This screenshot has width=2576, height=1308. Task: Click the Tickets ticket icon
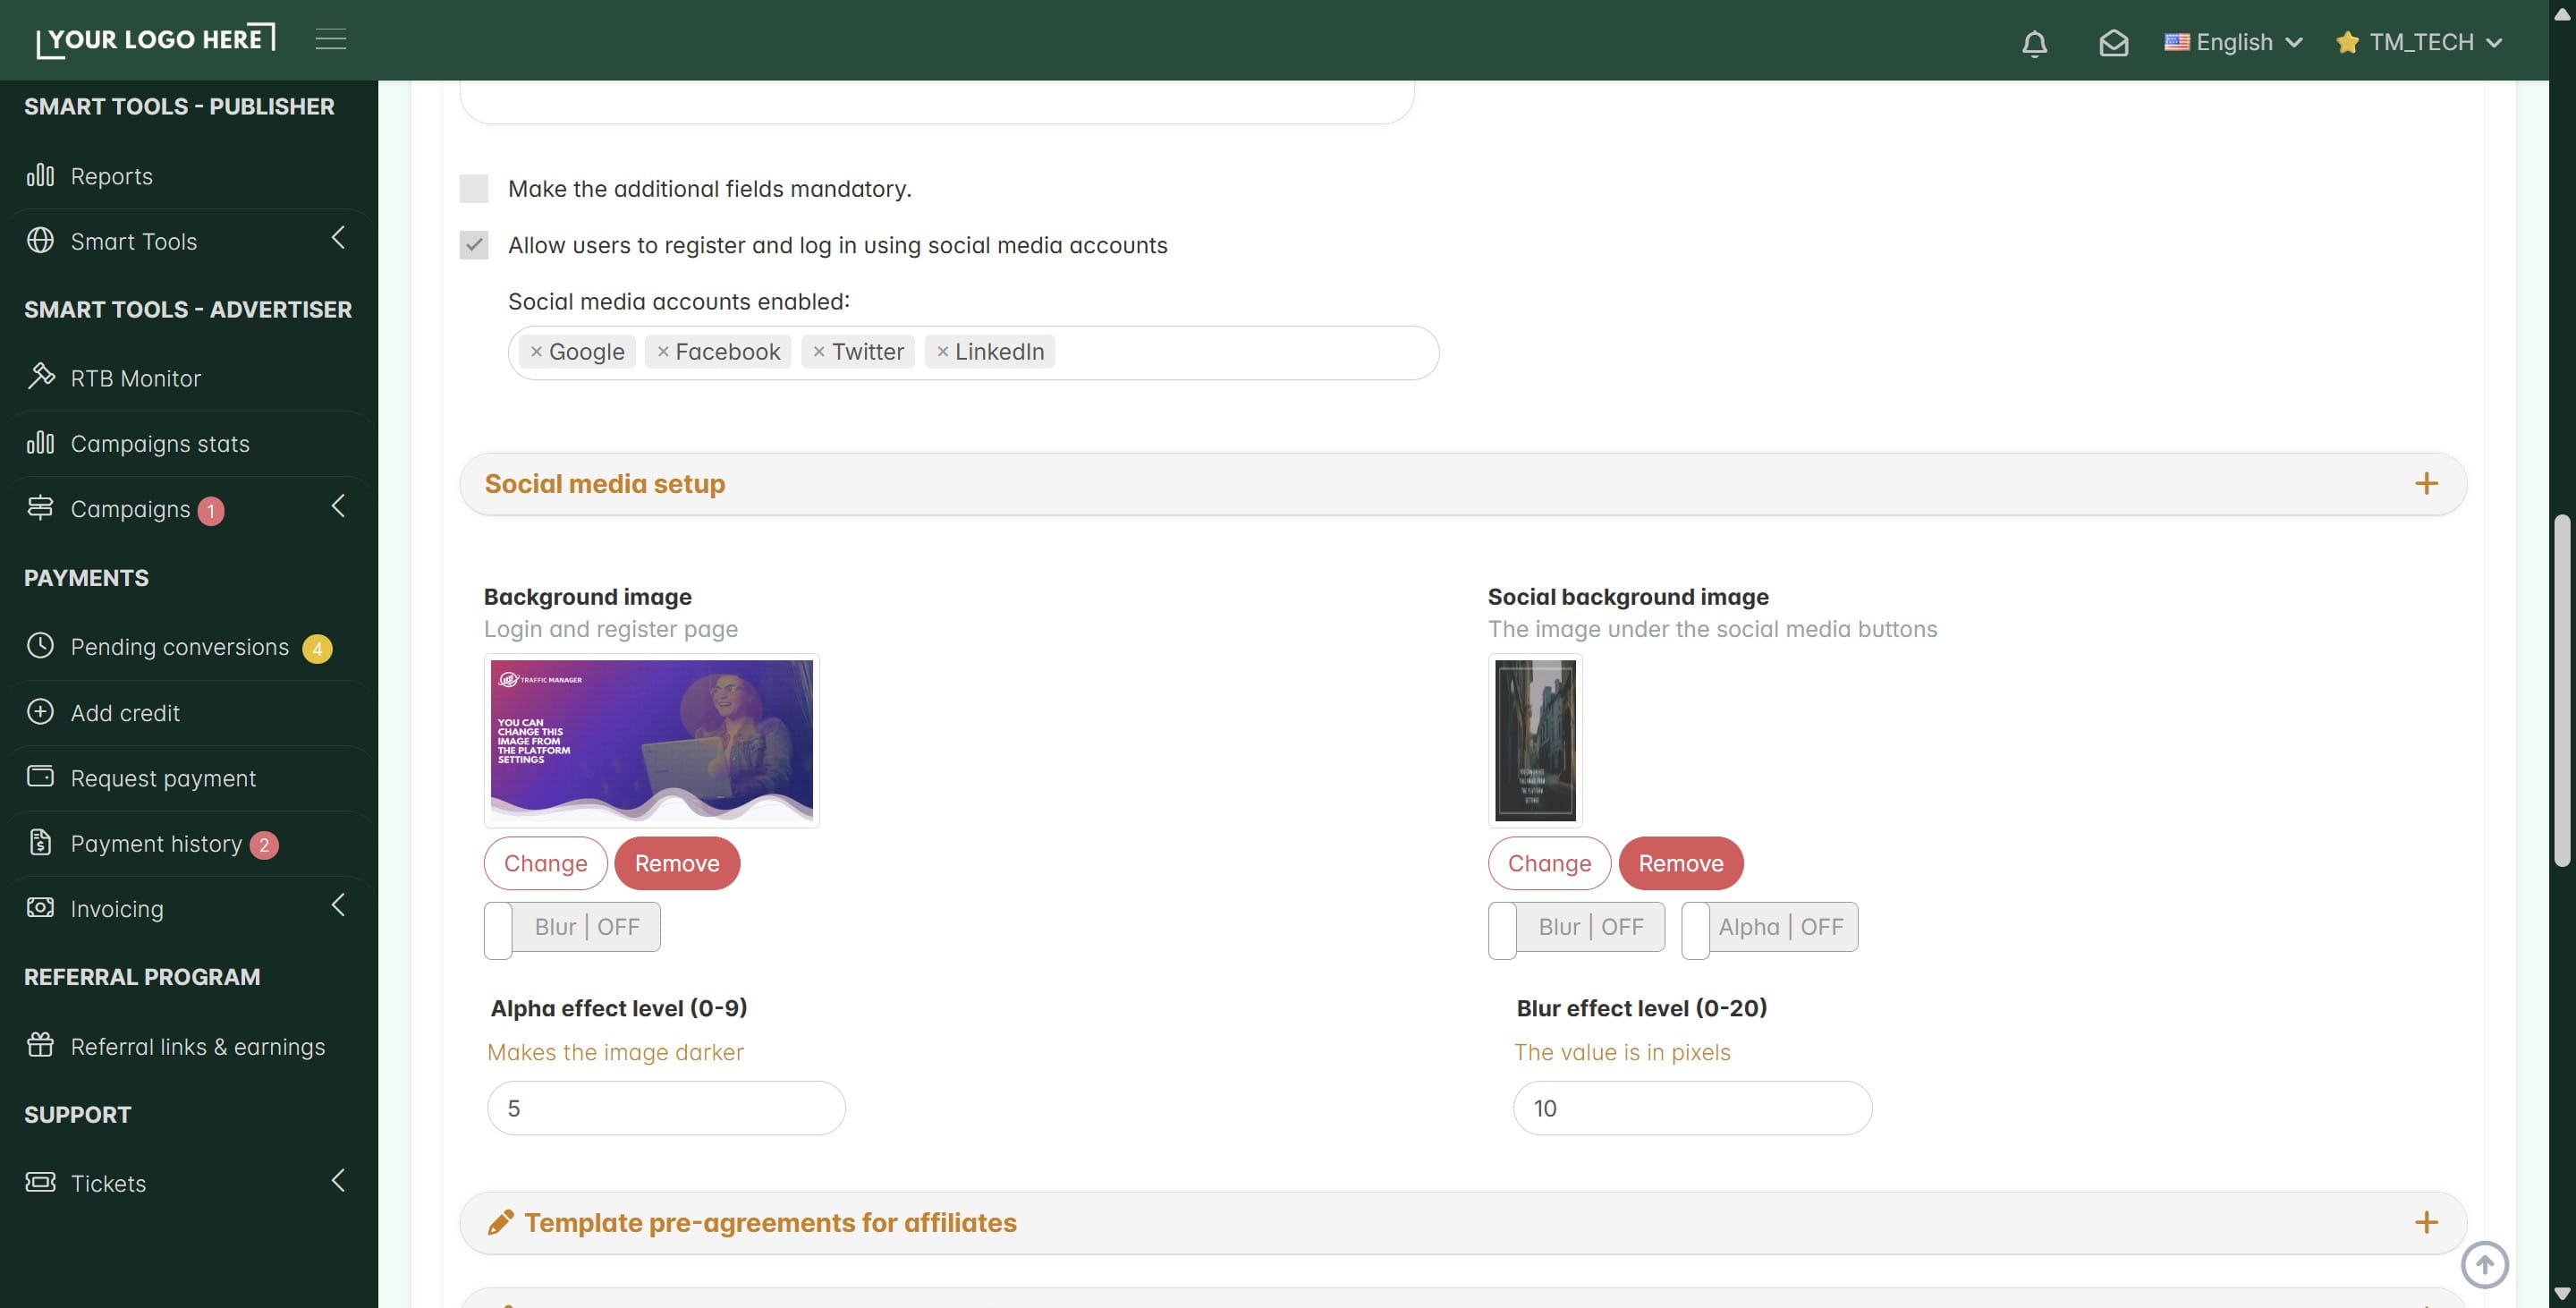pyautogui.click(x=40, y=1183)
